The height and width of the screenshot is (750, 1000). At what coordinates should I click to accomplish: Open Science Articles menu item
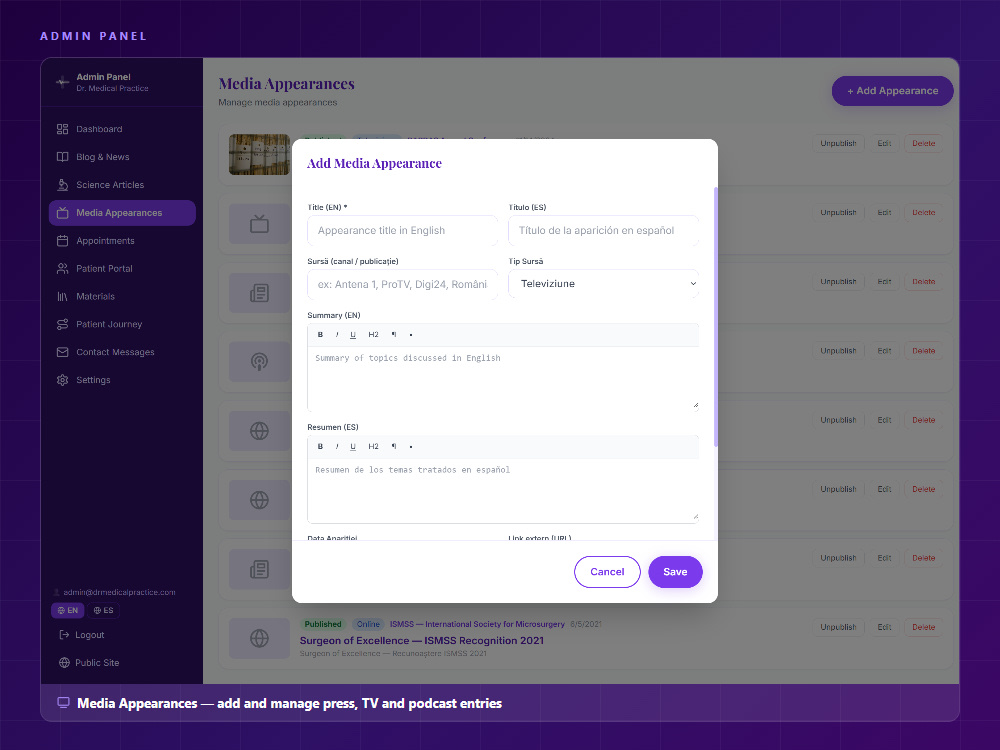[x=122, y=185]
